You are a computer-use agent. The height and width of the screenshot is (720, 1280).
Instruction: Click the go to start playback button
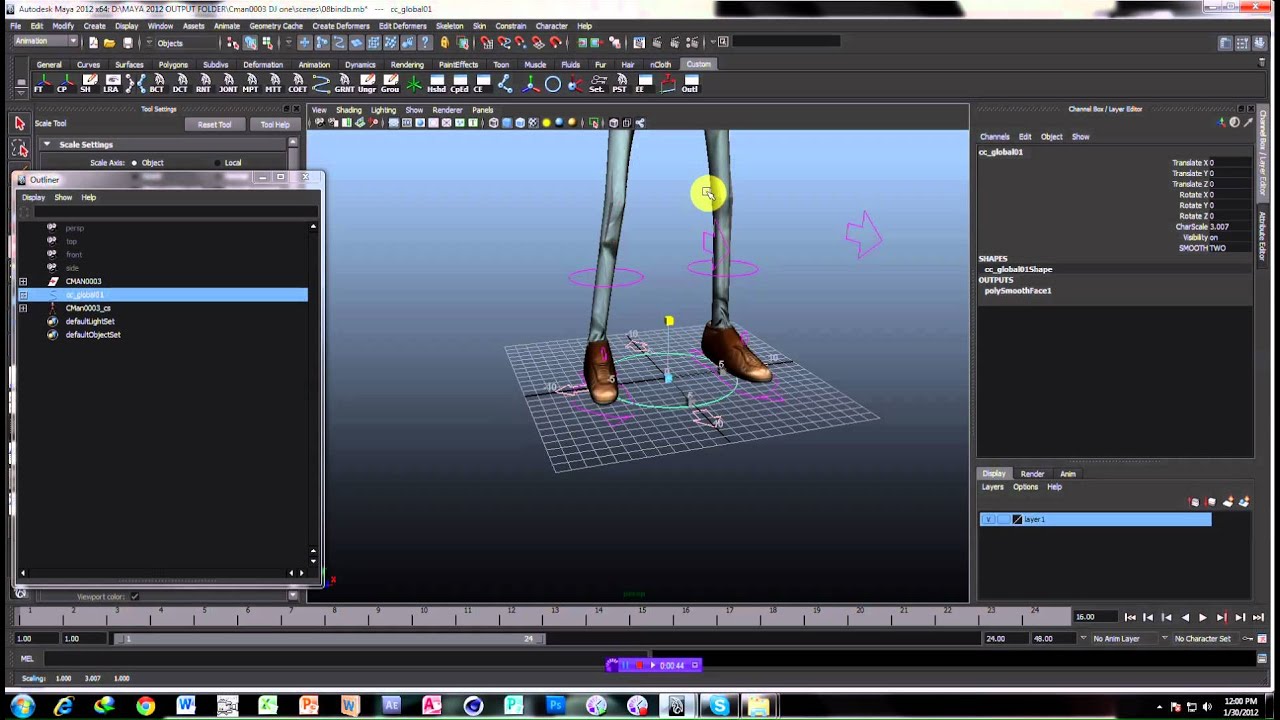pos(1129,618)
